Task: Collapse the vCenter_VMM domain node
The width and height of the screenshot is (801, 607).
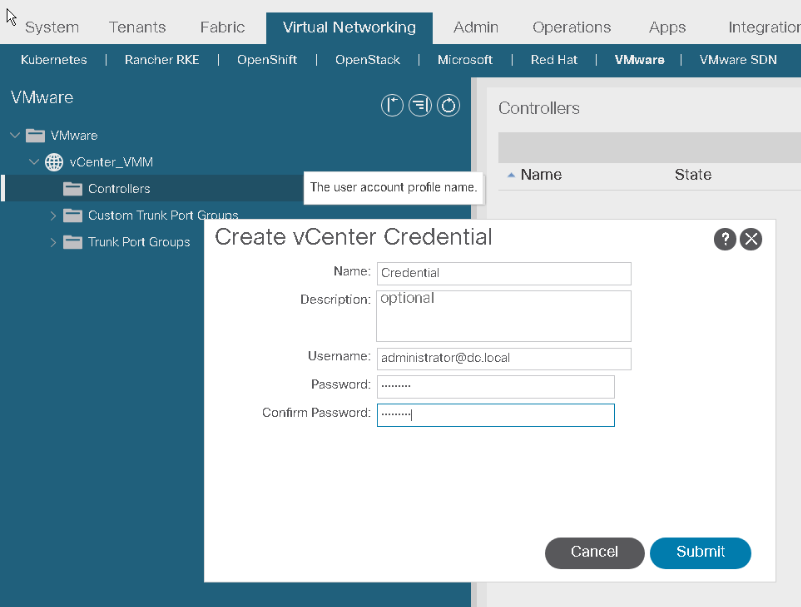Action: 34,162
